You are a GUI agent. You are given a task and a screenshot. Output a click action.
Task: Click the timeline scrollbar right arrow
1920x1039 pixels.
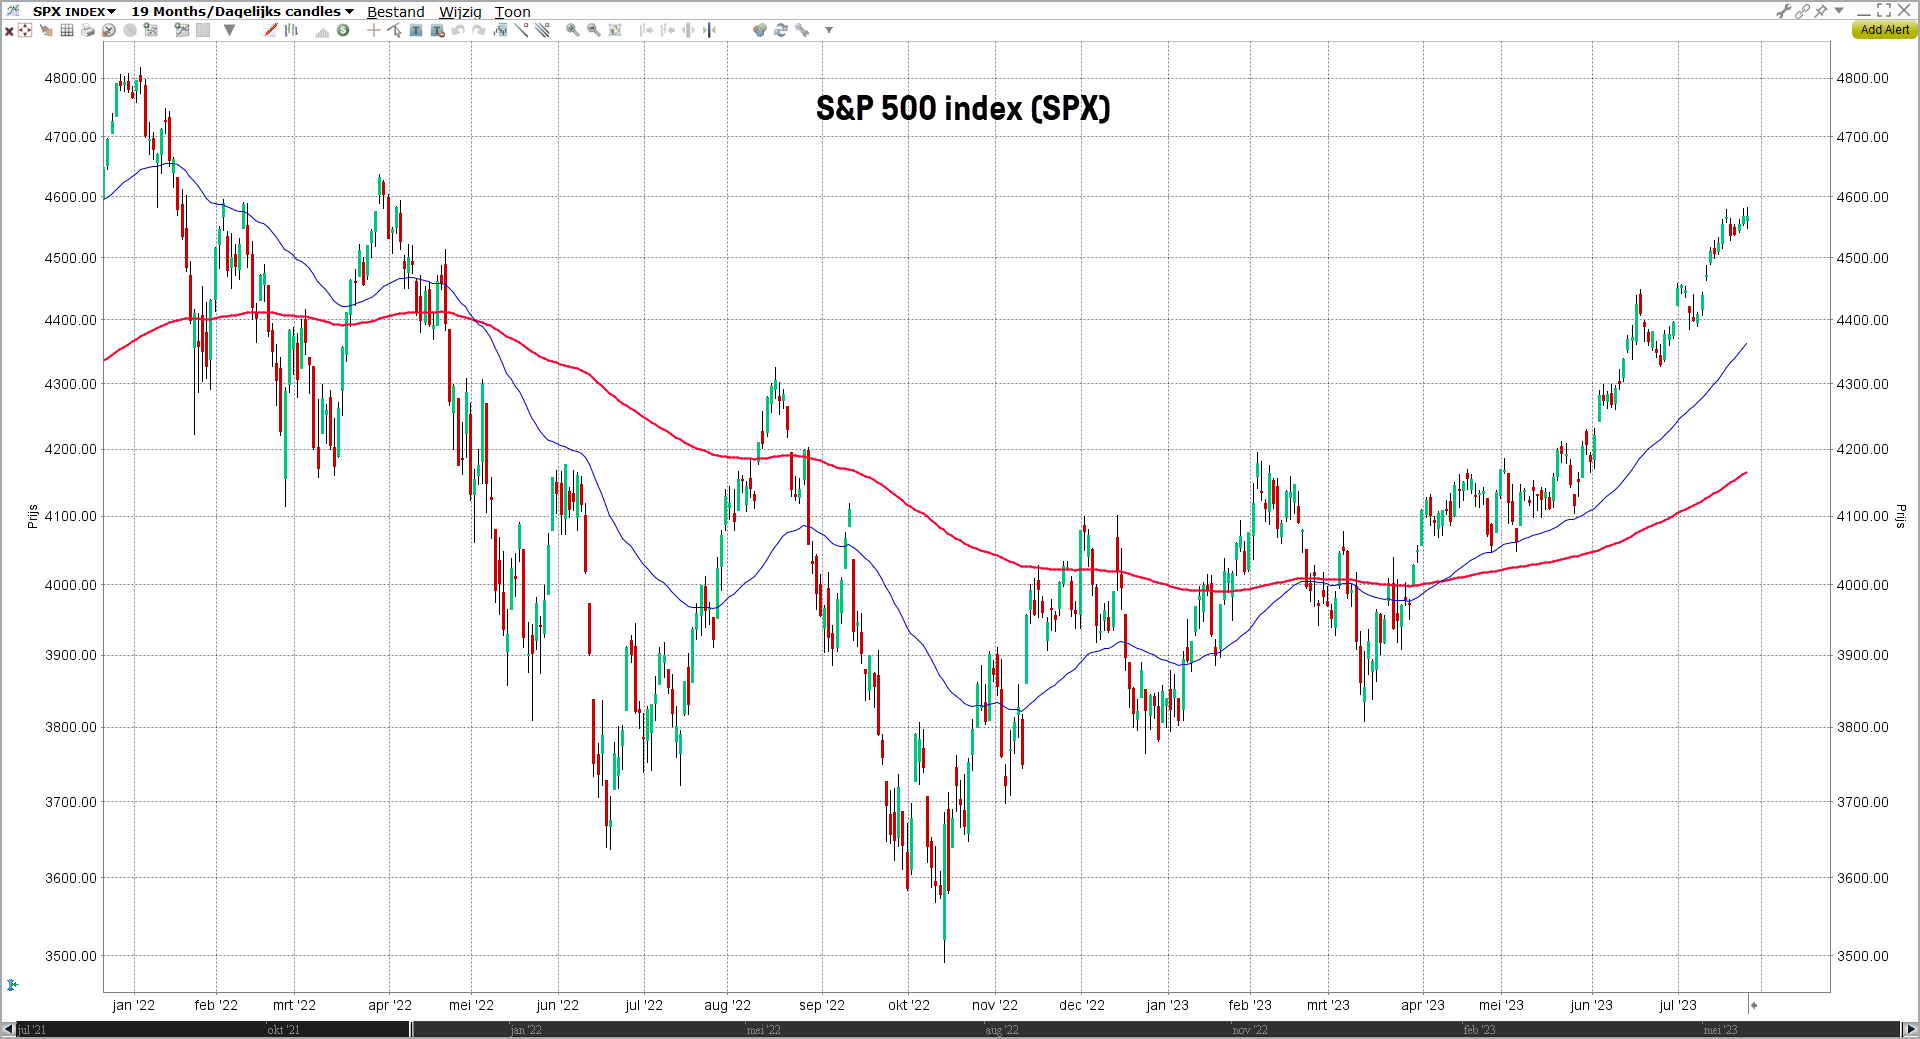1910,1029
